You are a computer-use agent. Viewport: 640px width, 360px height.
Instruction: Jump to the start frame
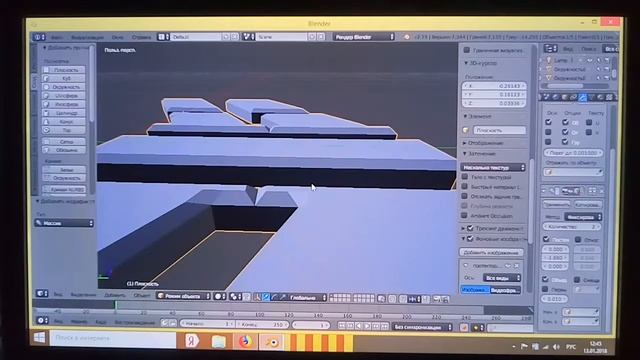coord(342,326)
